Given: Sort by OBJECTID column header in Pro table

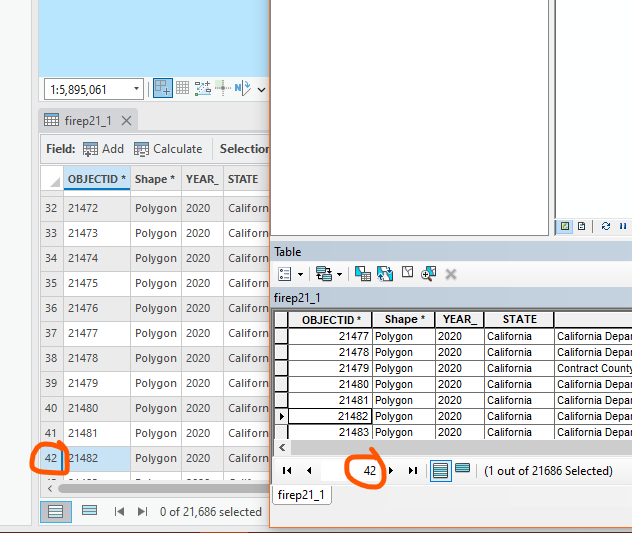Looking at the screenshot, I should click(x=97, y=179).
